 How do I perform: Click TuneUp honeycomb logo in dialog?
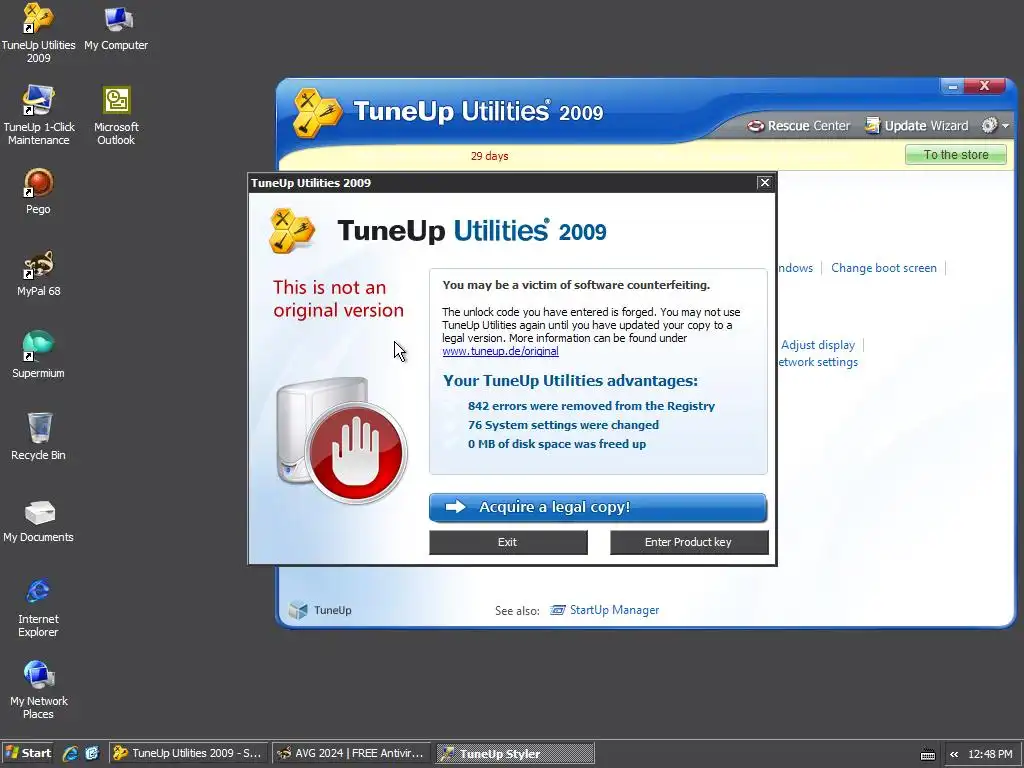tap(291, 231)
